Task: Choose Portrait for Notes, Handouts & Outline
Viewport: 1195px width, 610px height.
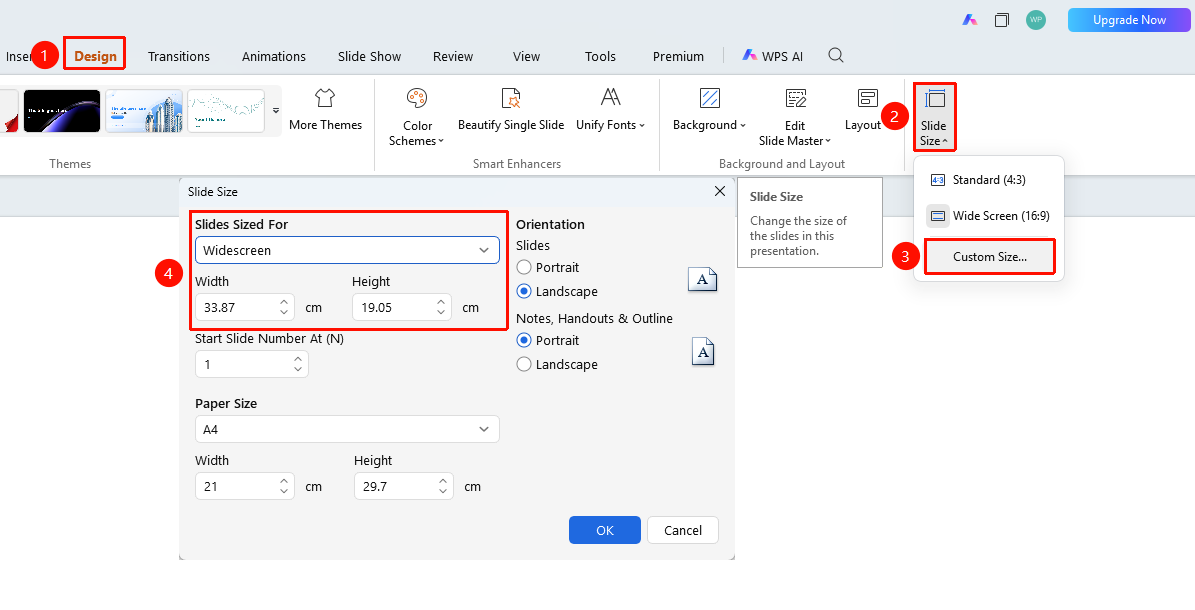Action: 548,340
